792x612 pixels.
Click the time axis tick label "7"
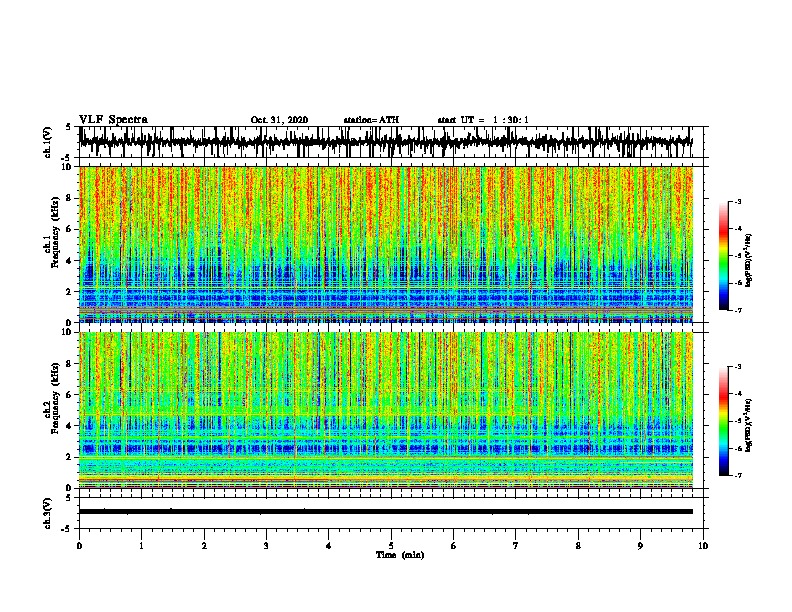click(516, 546)
